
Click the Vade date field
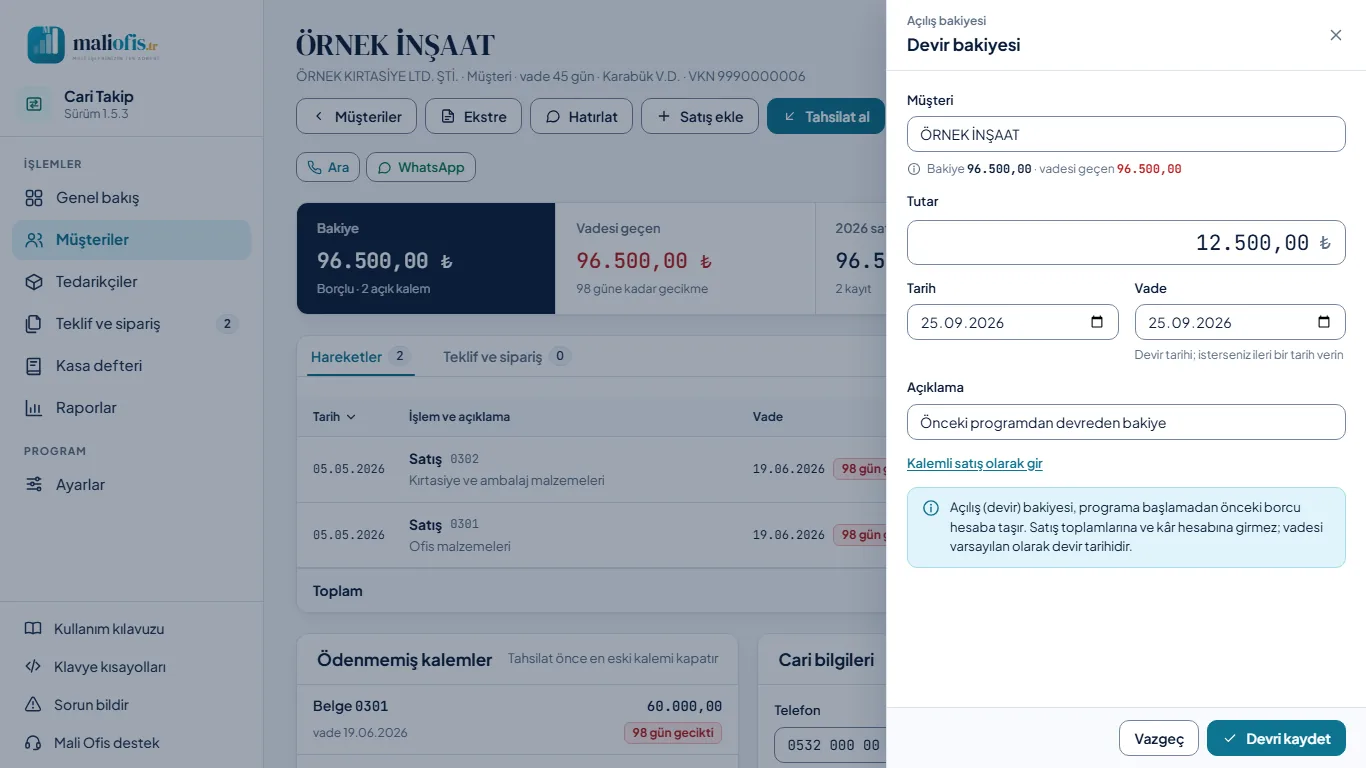(1240, 322)
